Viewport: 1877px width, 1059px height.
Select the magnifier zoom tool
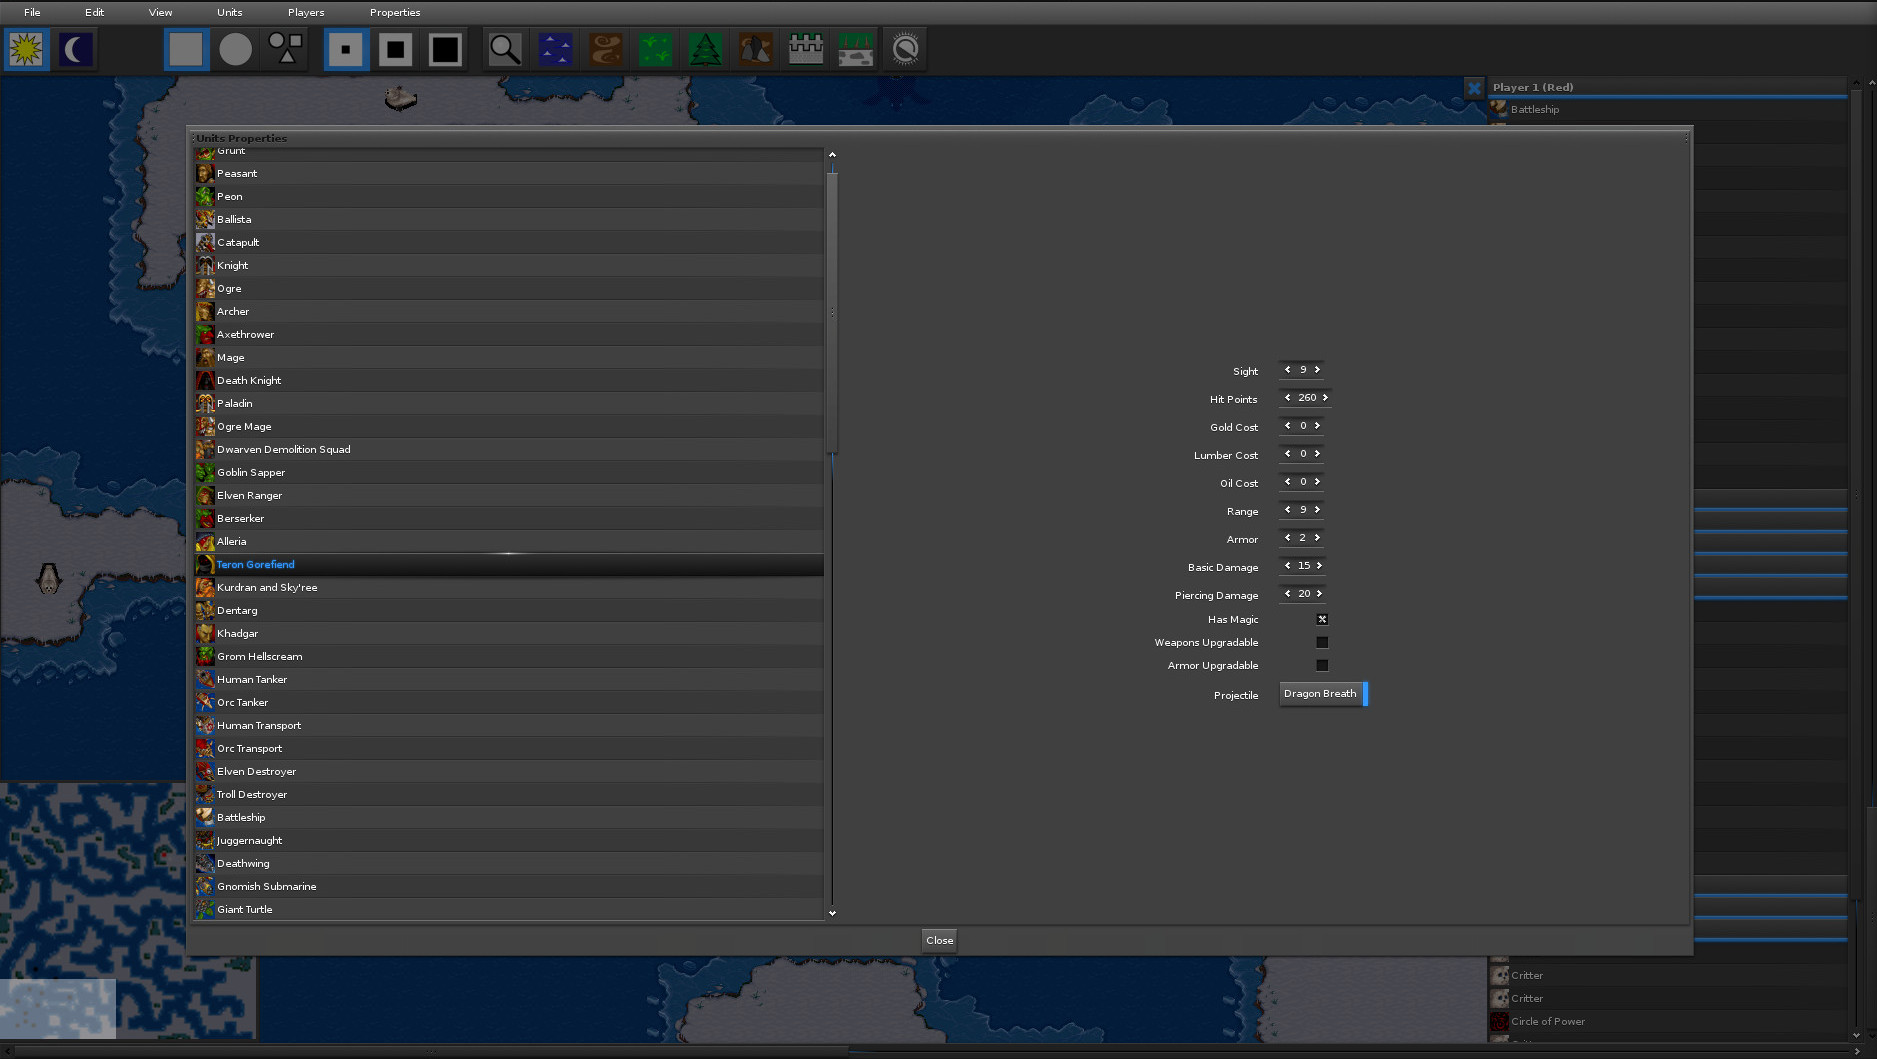tap(505, 48)
